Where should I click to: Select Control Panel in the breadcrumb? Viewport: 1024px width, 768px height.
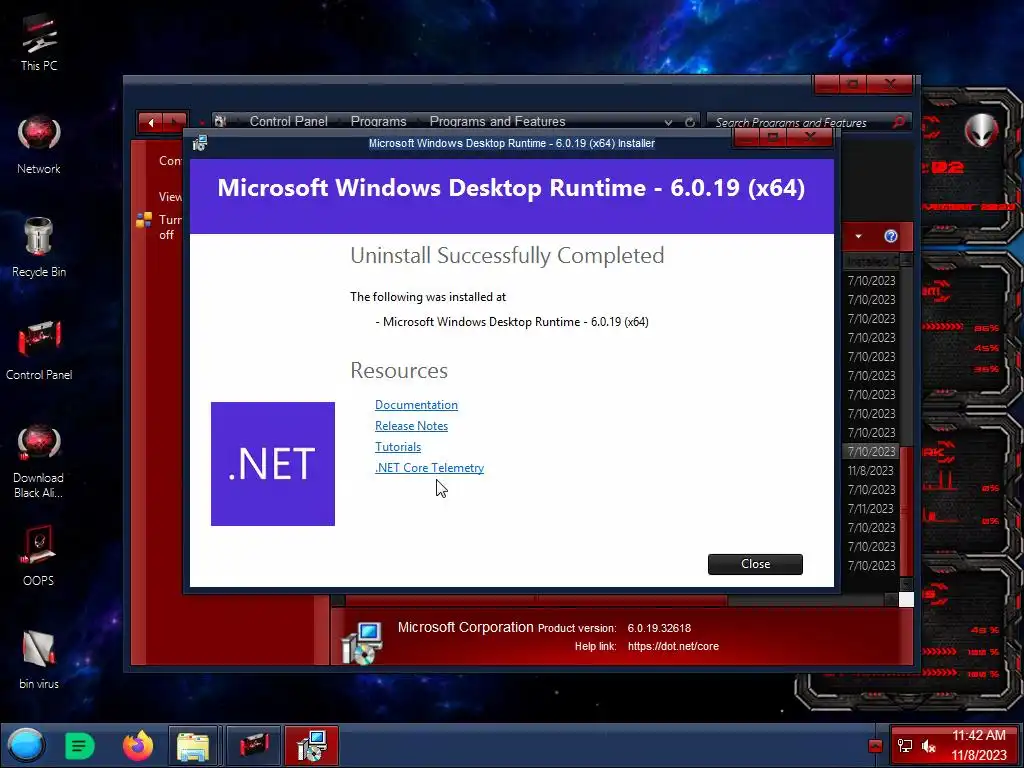(x=289, y=121)
